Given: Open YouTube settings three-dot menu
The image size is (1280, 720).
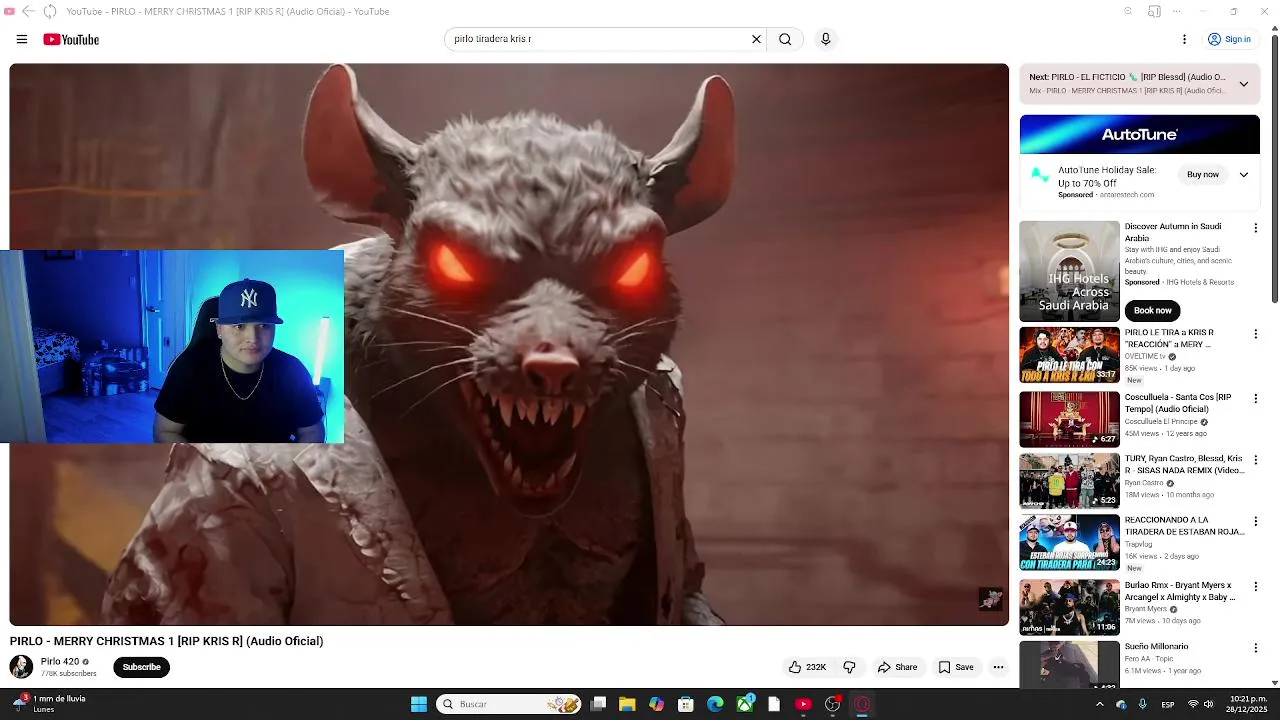Looking at the screenshot, I should (x=1184, y=39).
